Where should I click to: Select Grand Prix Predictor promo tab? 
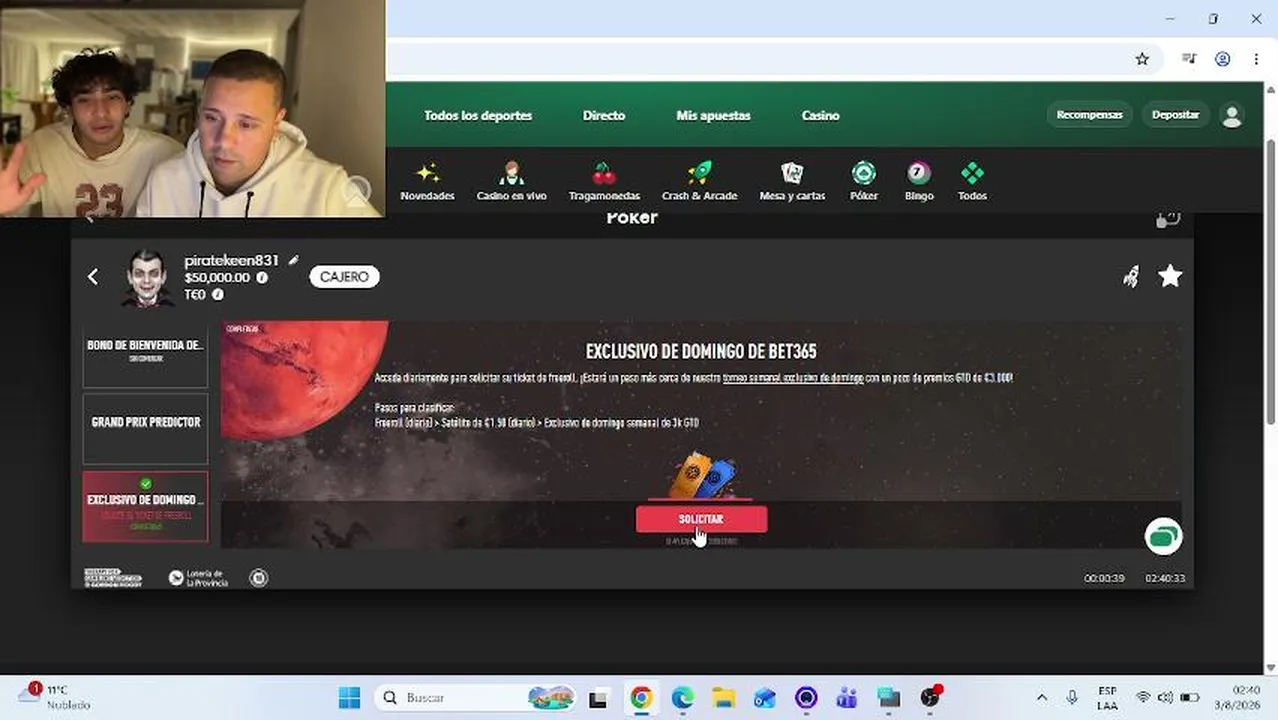(145, 428)
